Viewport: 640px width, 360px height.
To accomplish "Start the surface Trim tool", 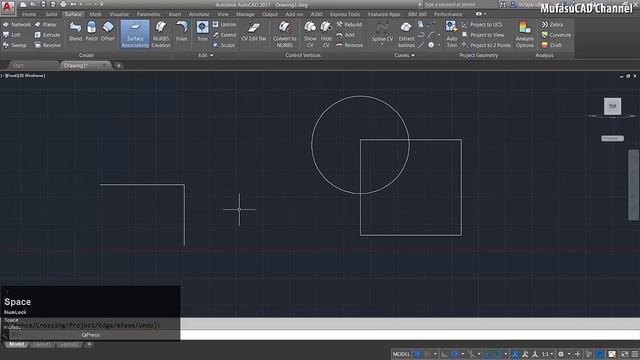I will pyautogui.click(x=202, y=31).
